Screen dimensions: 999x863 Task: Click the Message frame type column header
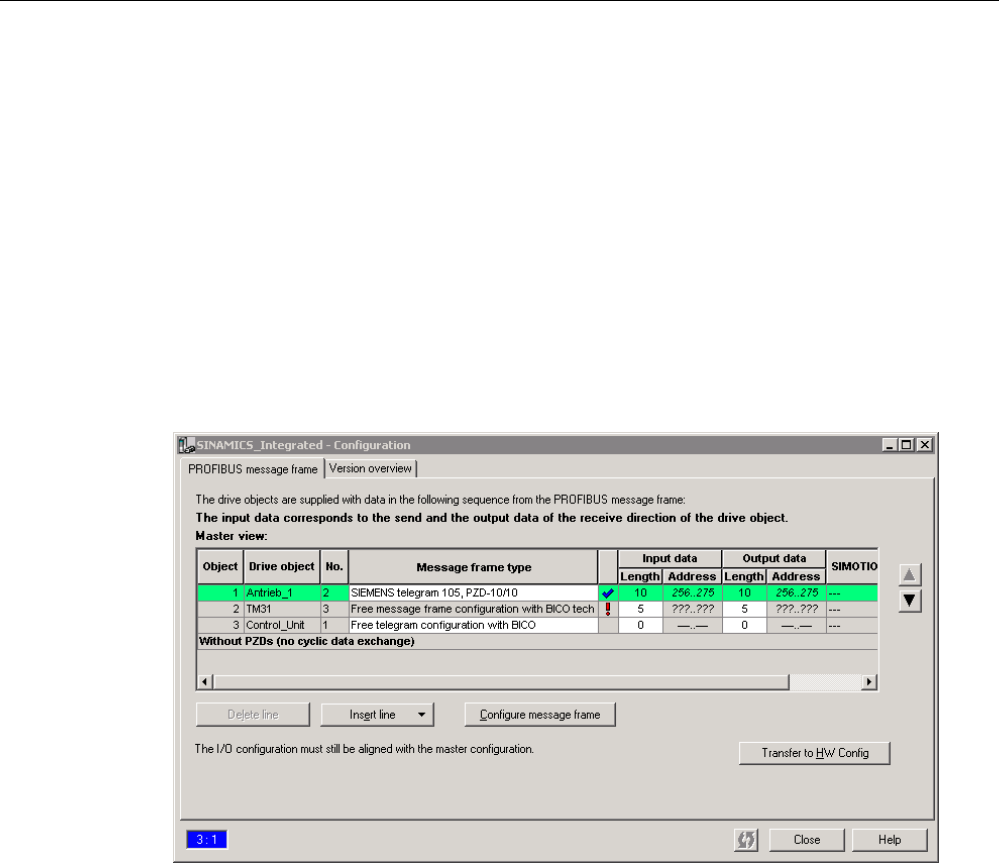point(473,567)
